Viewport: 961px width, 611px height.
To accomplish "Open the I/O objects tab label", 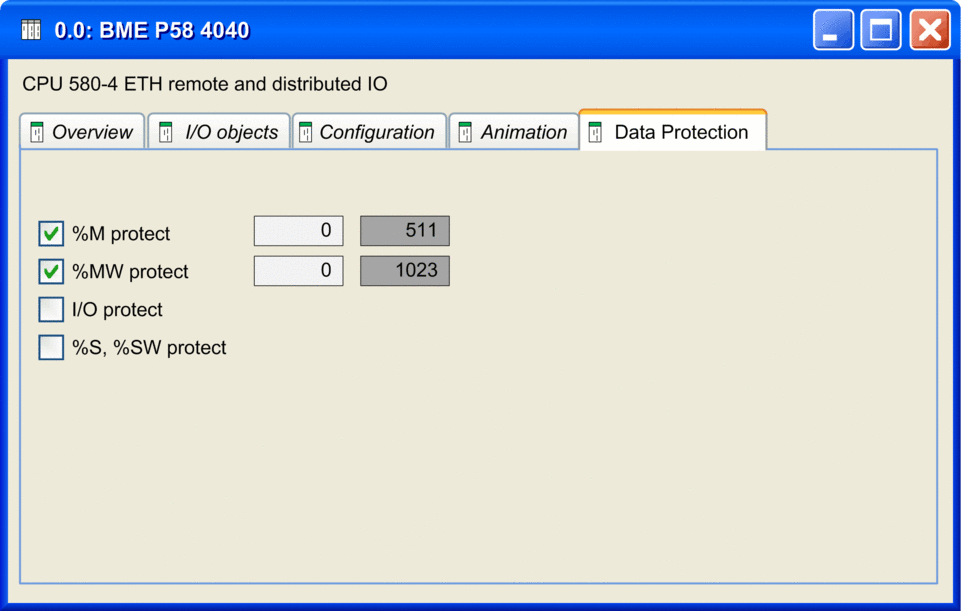I will pos(231,133).
